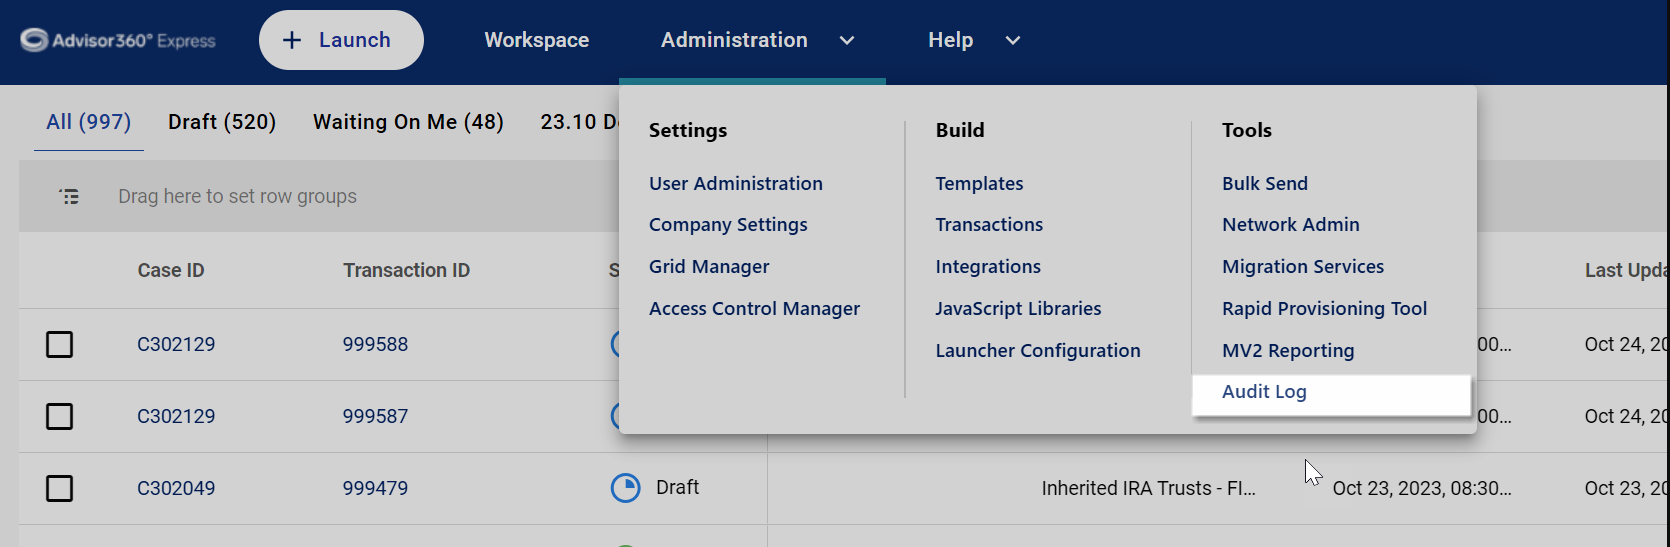The height and width of the screenshot is (547, 1670).
Task: Click the Oct 23, 2023, 08:30 date cell
Action: (1422, 488)
